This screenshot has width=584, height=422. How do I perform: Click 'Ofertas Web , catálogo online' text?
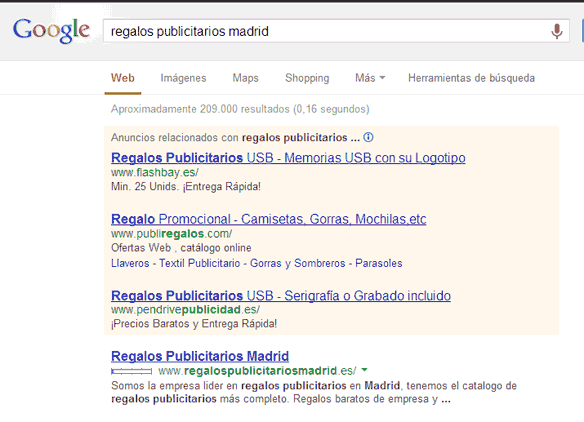click(x=181, y=248)
